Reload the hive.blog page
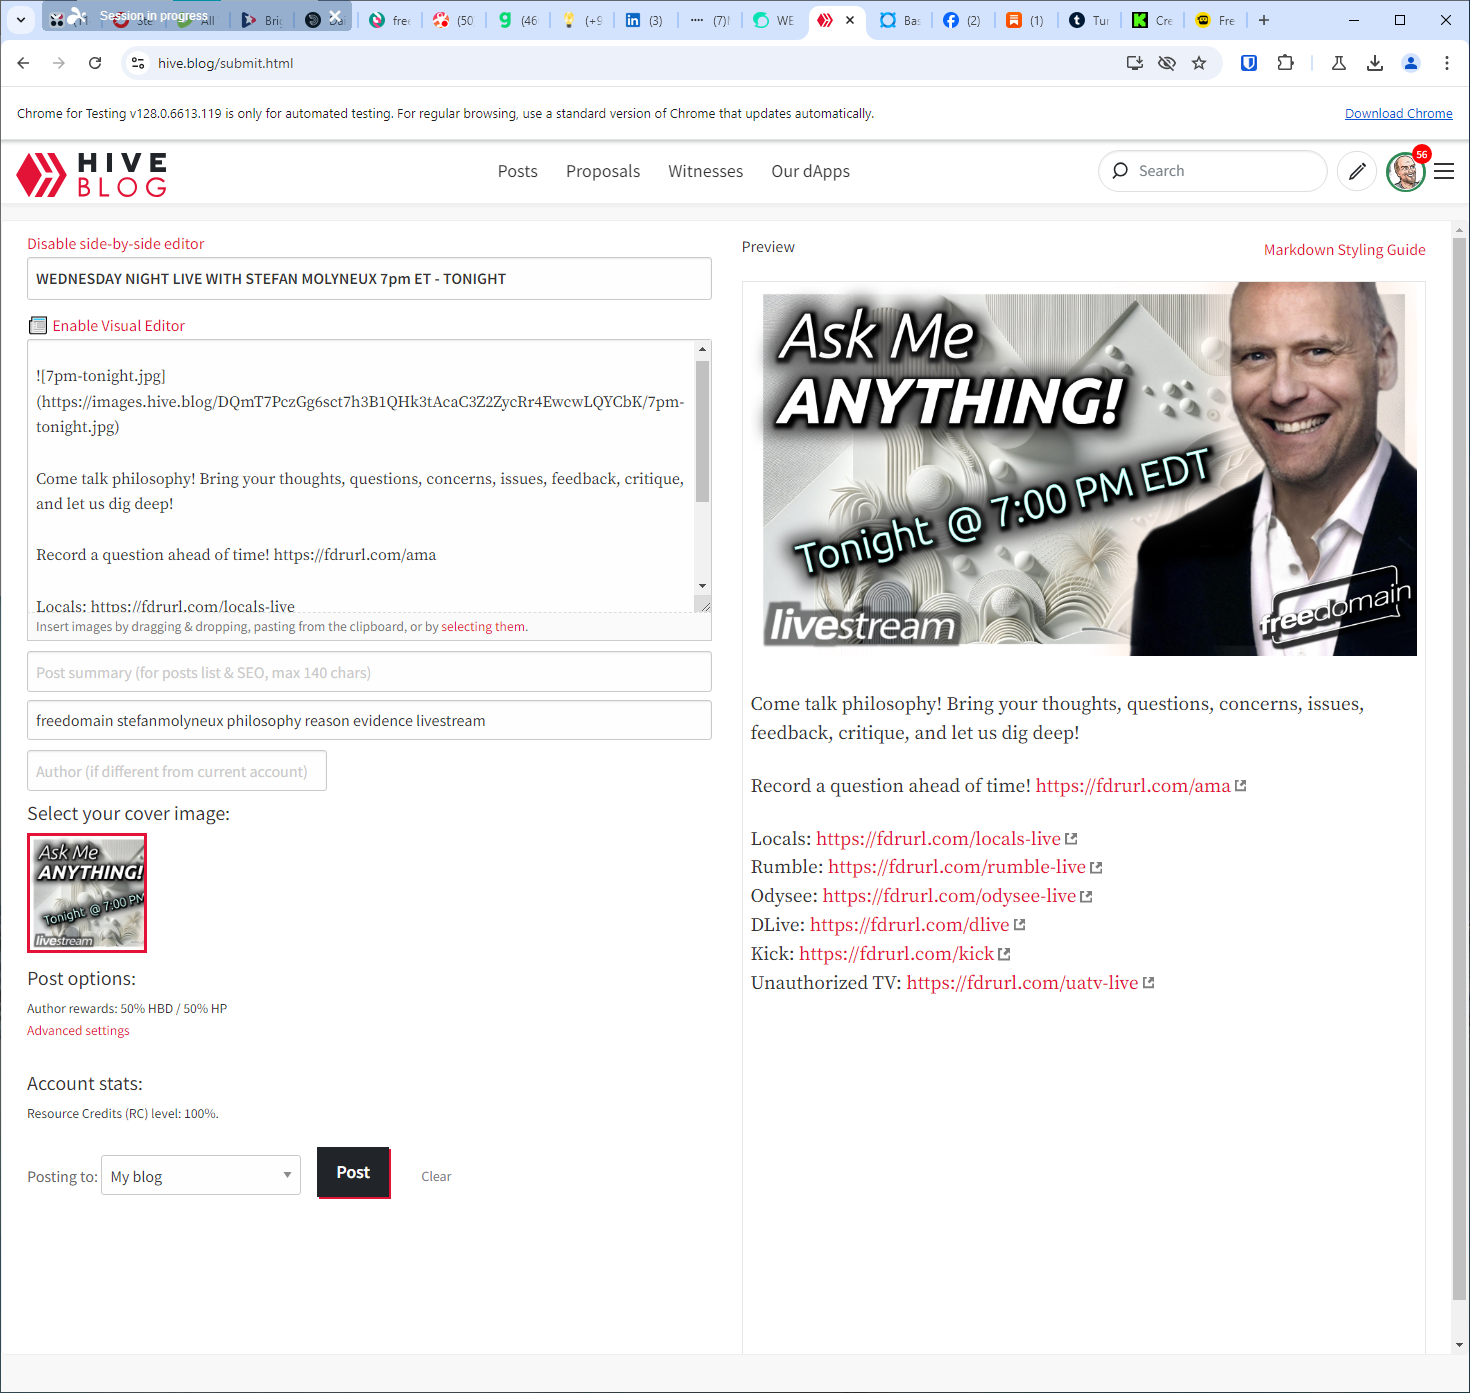 click(x=95, y=63)
